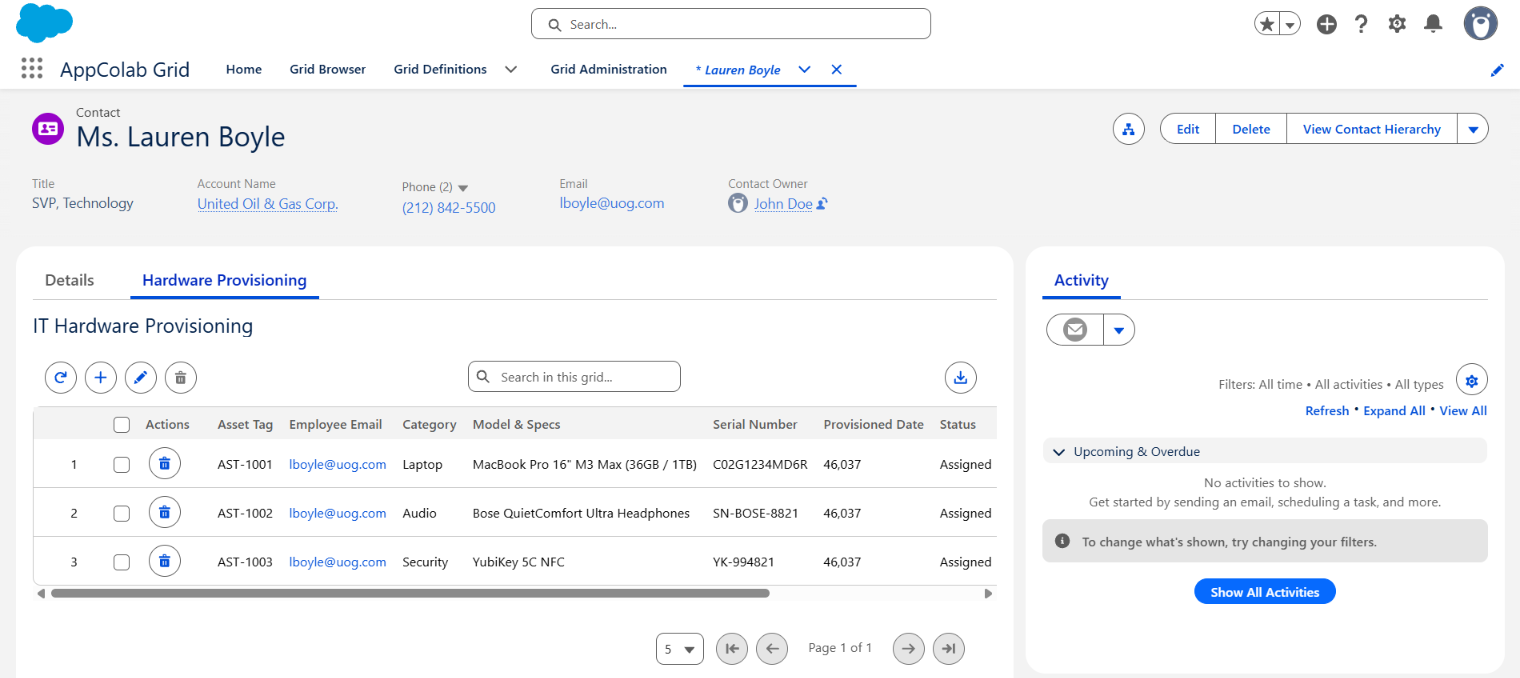Check the box for row AST-1001

[x=122, y=464]
